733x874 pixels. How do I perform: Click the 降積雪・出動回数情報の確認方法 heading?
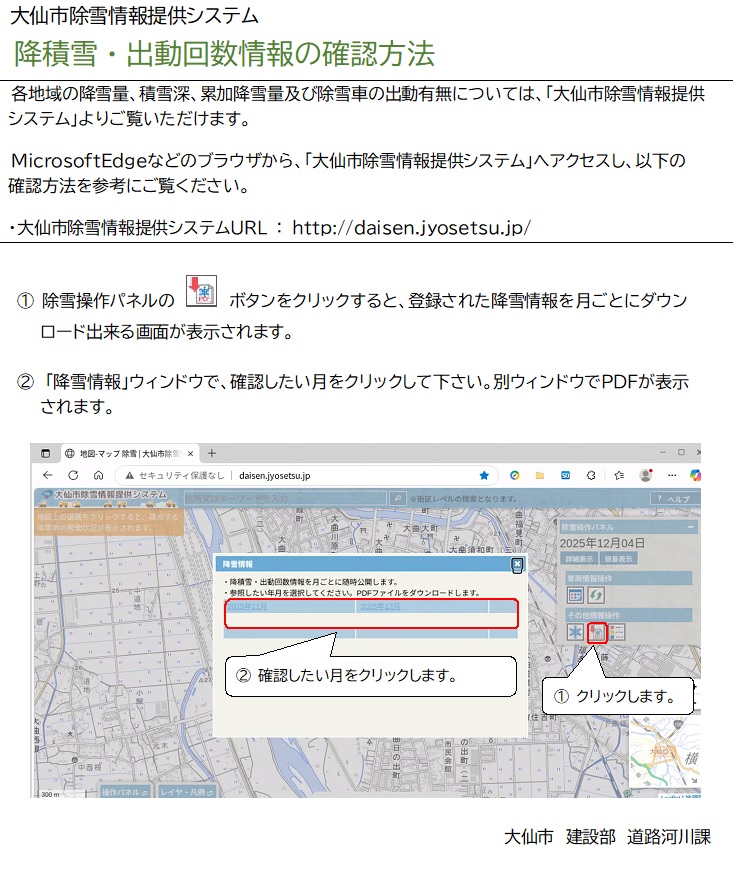(224, 54)
